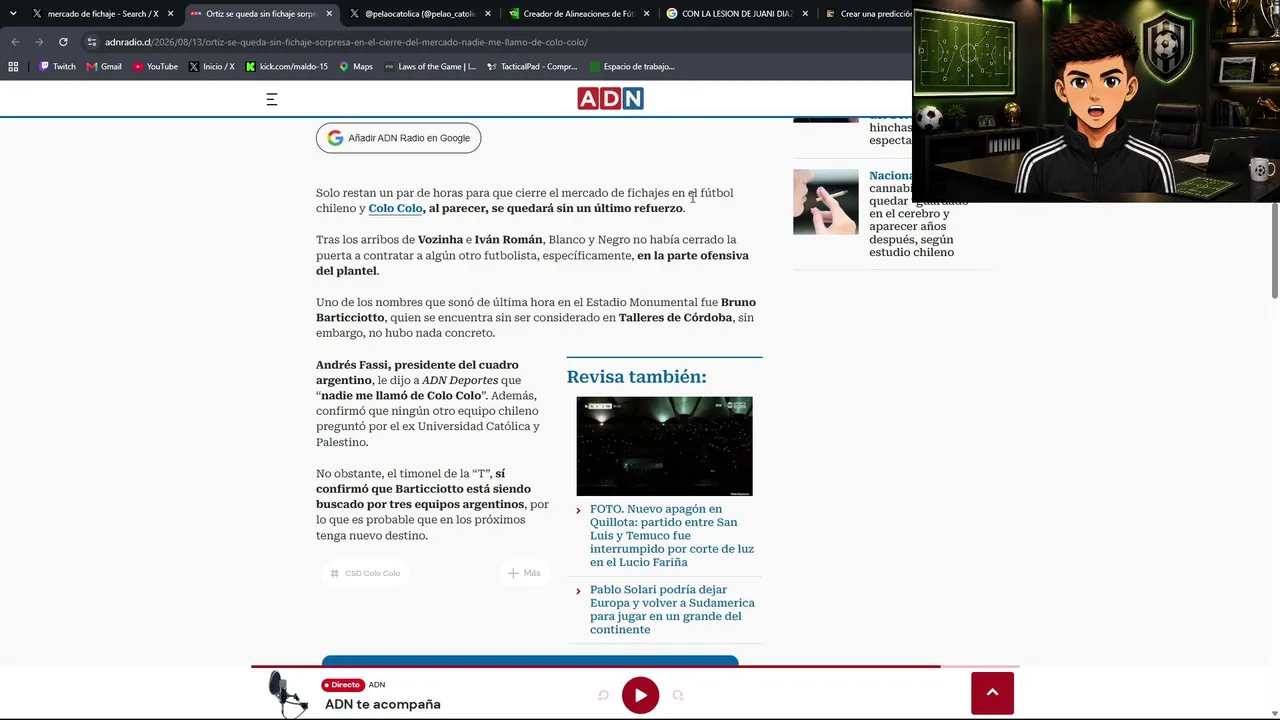Open the Gmail bookmark
The image size is (1280, 720).
(104, 67)
